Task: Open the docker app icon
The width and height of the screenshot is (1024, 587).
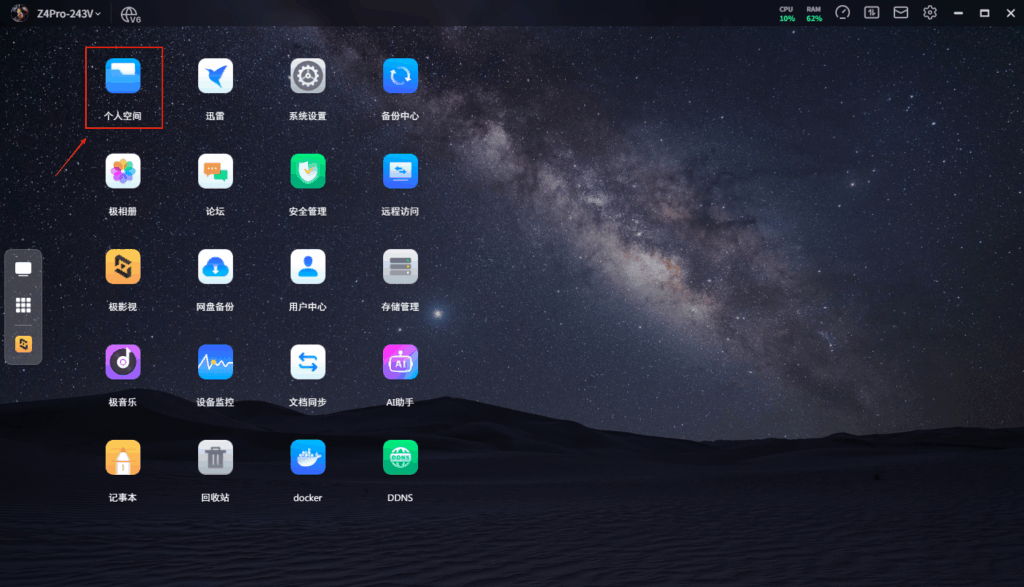Action: coord(308,457)
